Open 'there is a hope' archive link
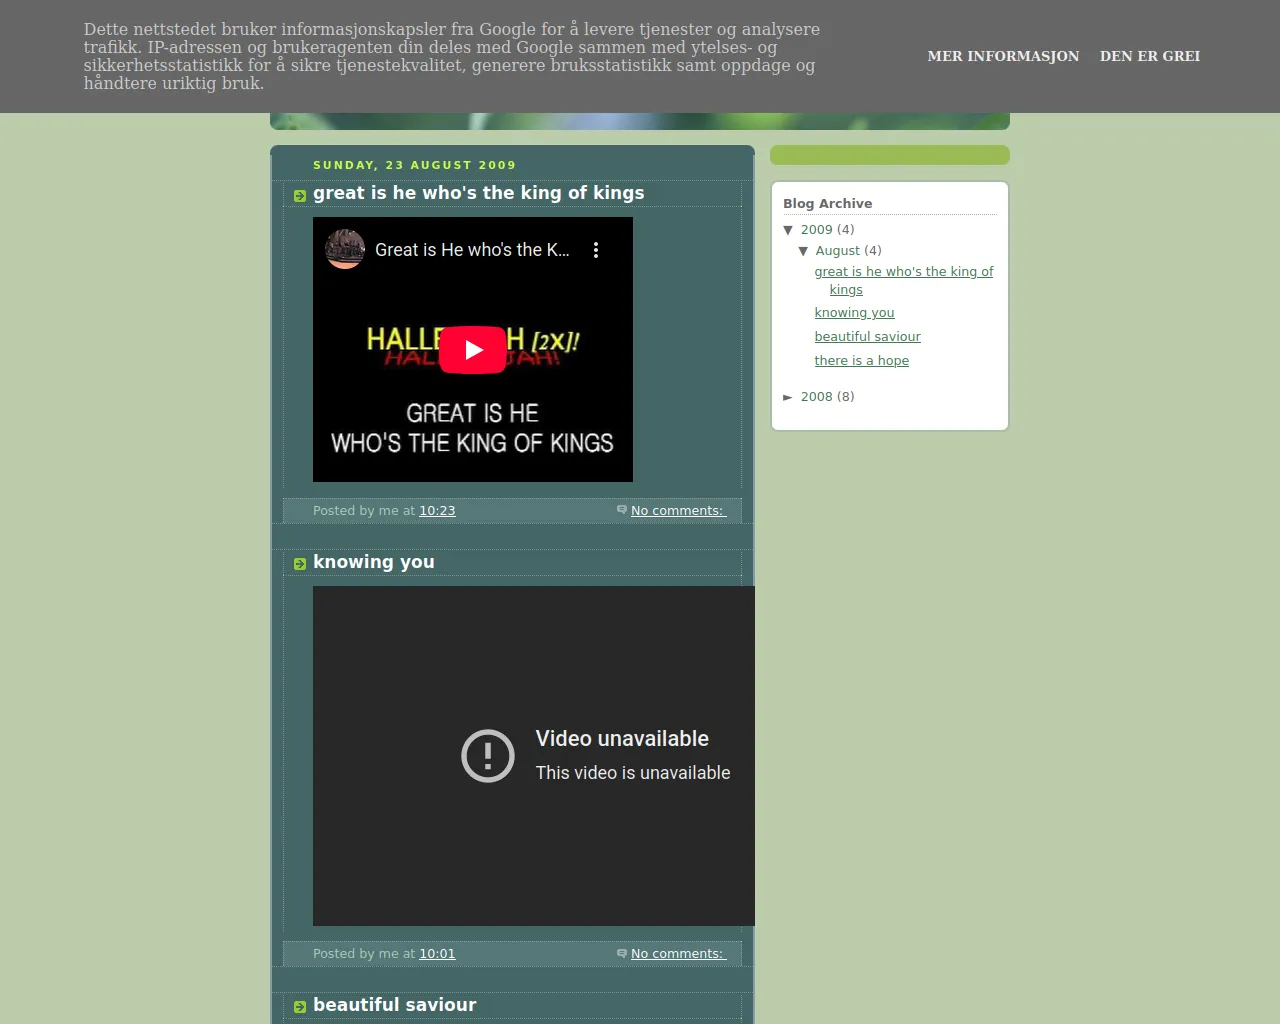1280x1024 pixels. pos(861,361)
